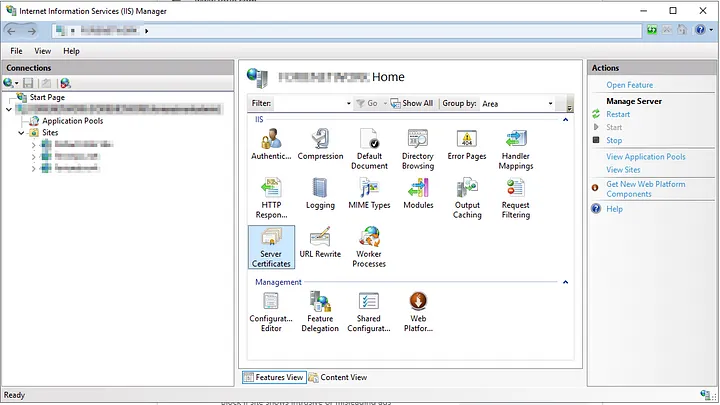Click the back navigation arrow
The image size is (720, 405).
coord(11,31)
